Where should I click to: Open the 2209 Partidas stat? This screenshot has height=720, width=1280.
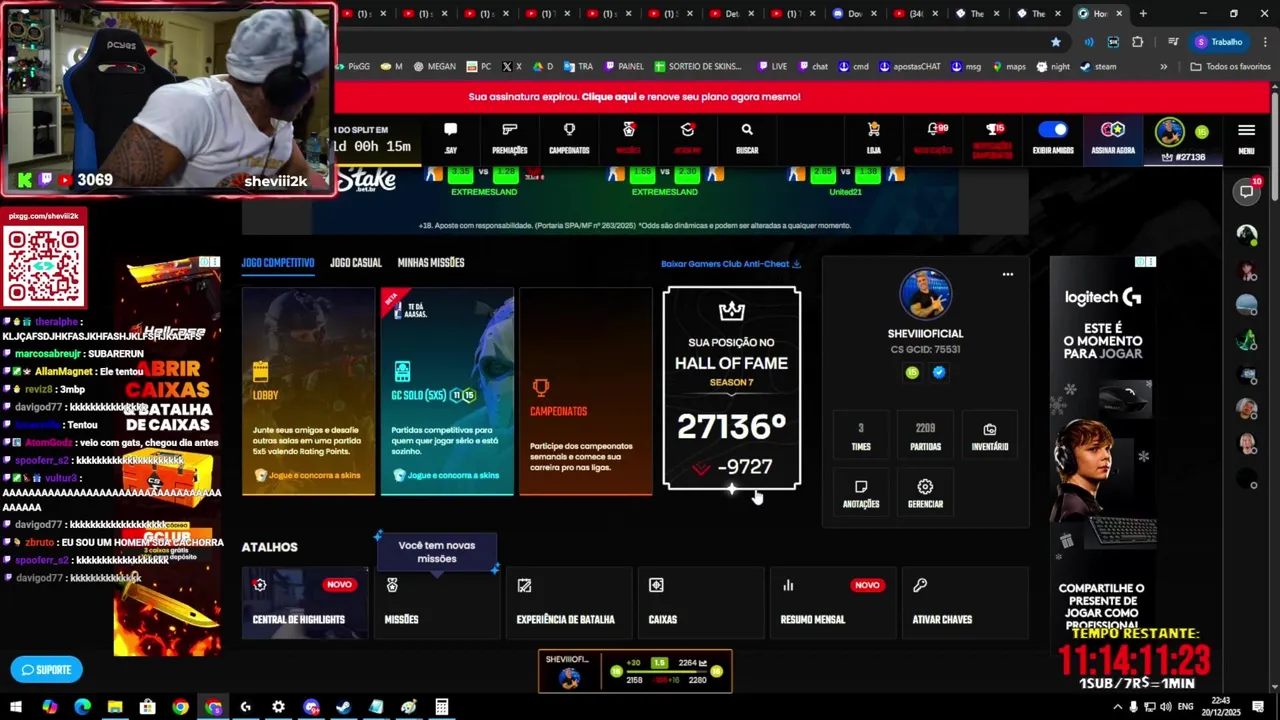tap(925, 437)
